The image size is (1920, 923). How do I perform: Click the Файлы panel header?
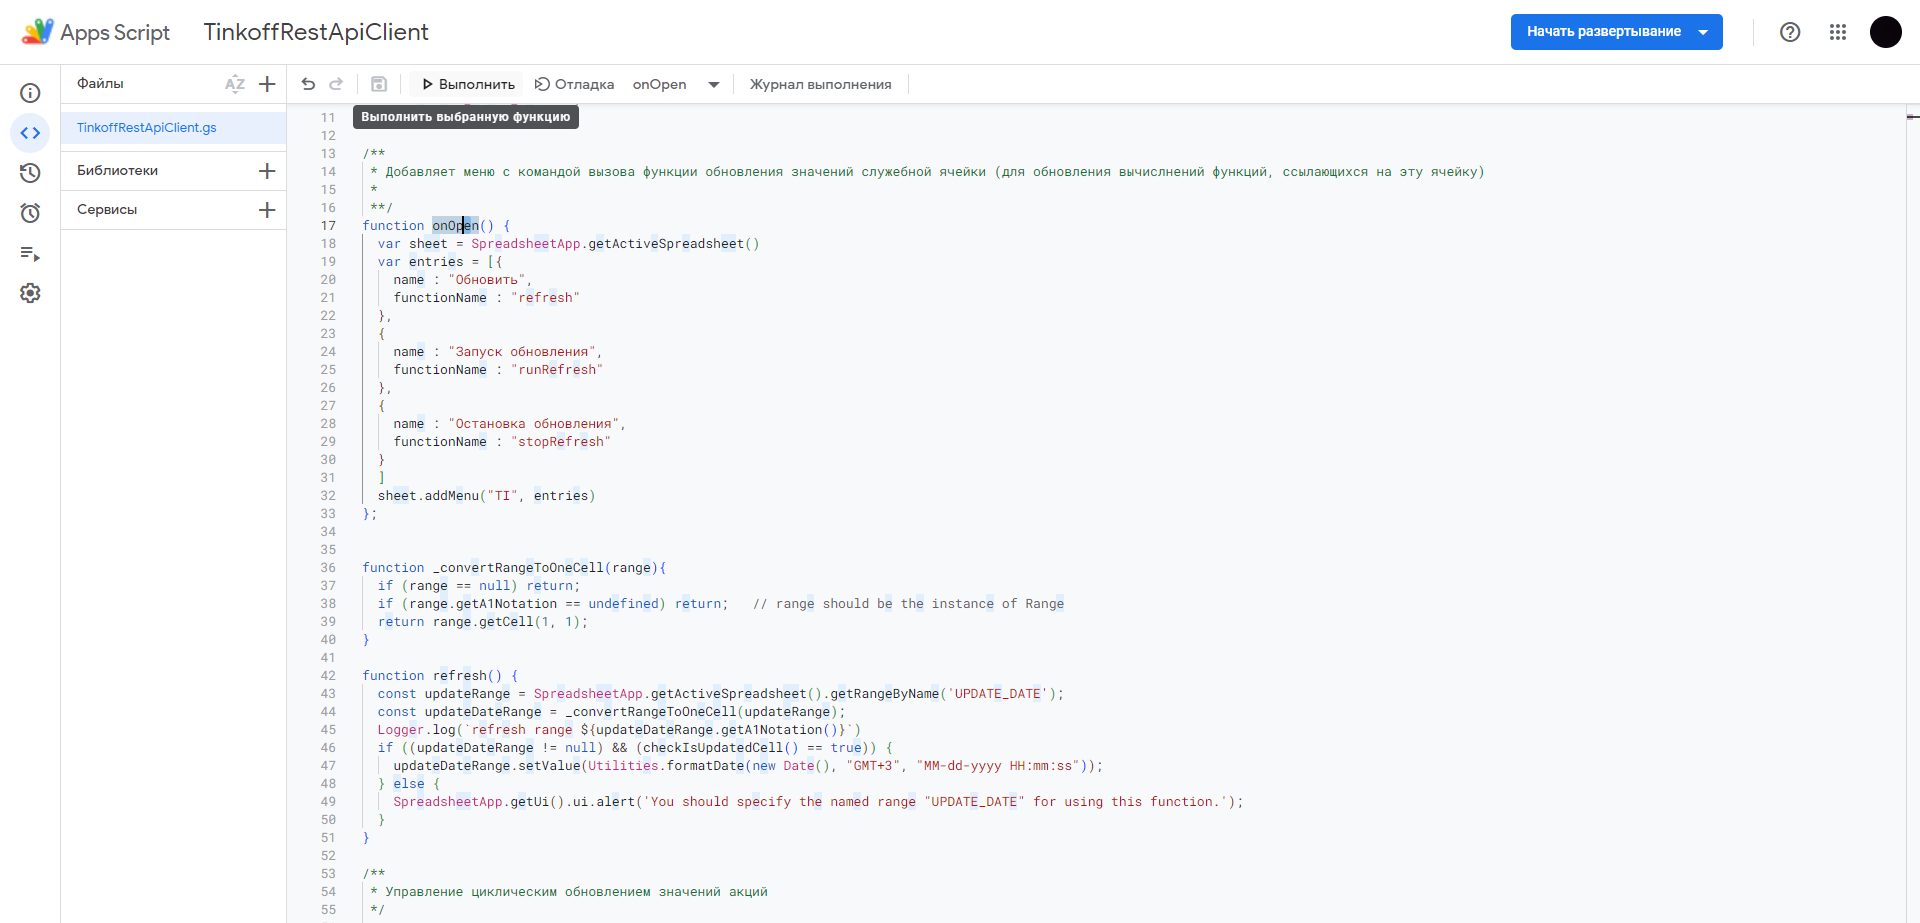tap(100, 84)
